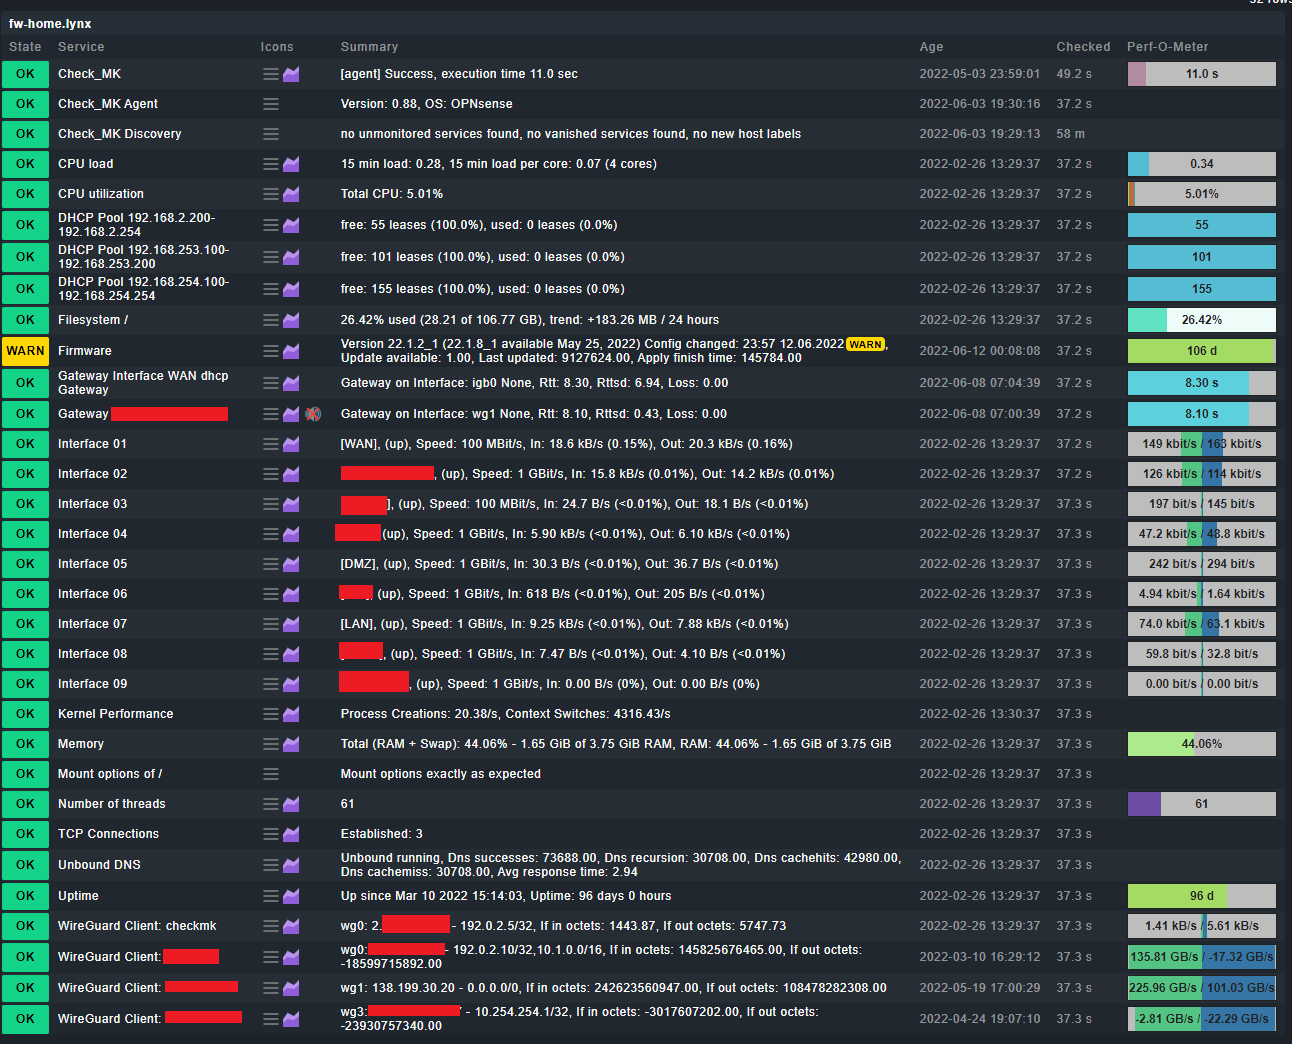Open the Firmware service link
The height and width of the screenshot is (1044, 1292).
click(x=85, y=351)
